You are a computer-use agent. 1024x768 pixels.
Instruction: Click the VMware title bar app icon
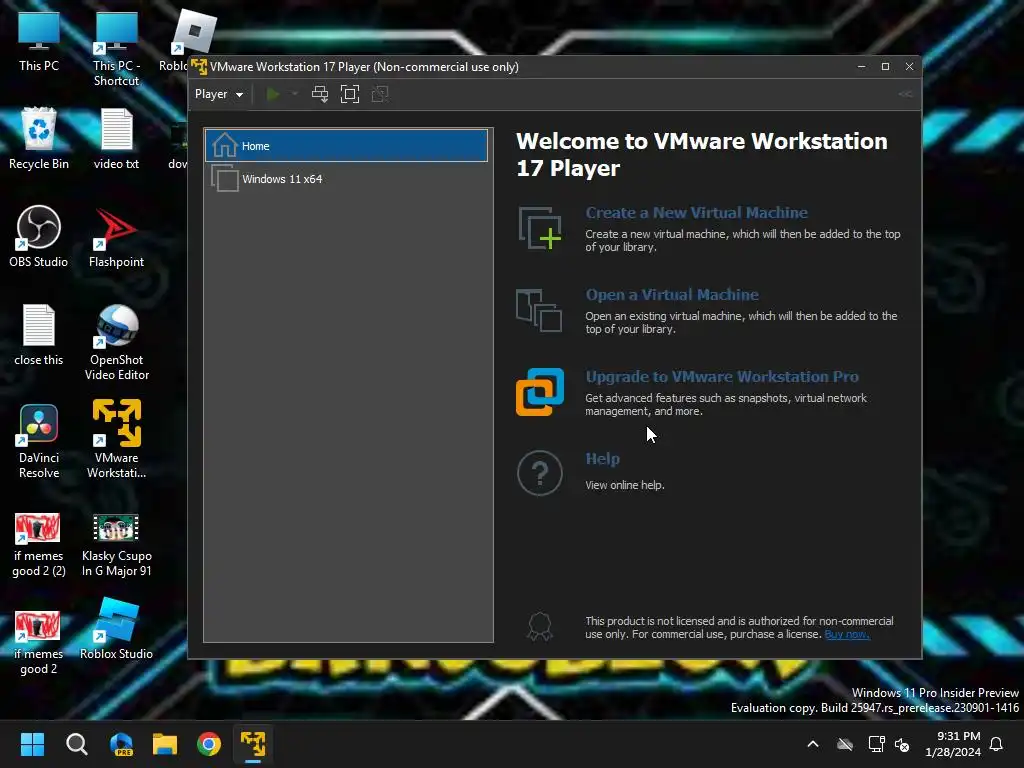[x=199, y=67]
